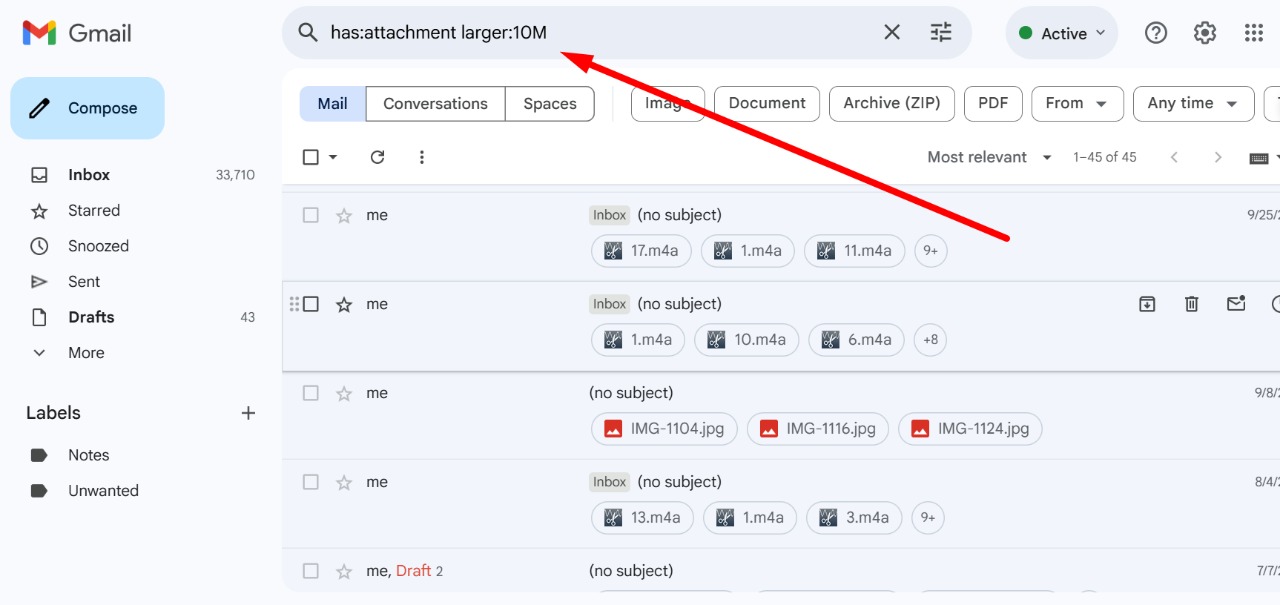Expand the +8 attachments chip
This screenshot has width=1280, height=605.
930,340
